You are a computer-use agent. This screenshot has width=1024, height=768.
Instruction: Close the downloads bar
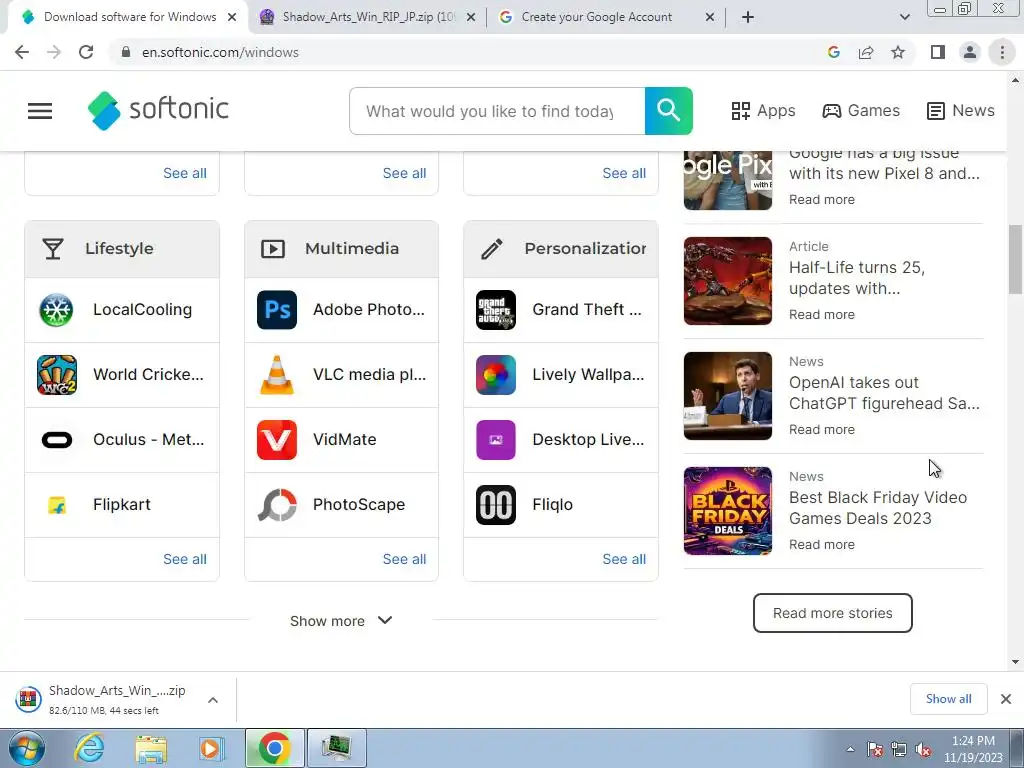[x=1006, y=699]
